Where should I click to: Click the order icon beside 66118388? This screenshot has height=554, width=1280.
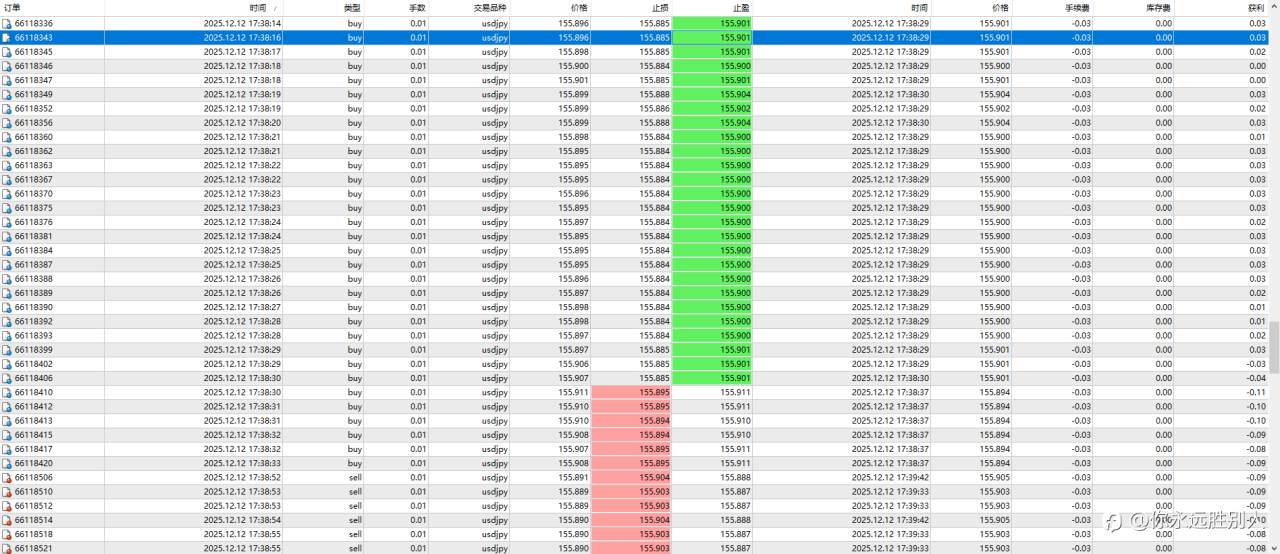[x=7, y=279]
